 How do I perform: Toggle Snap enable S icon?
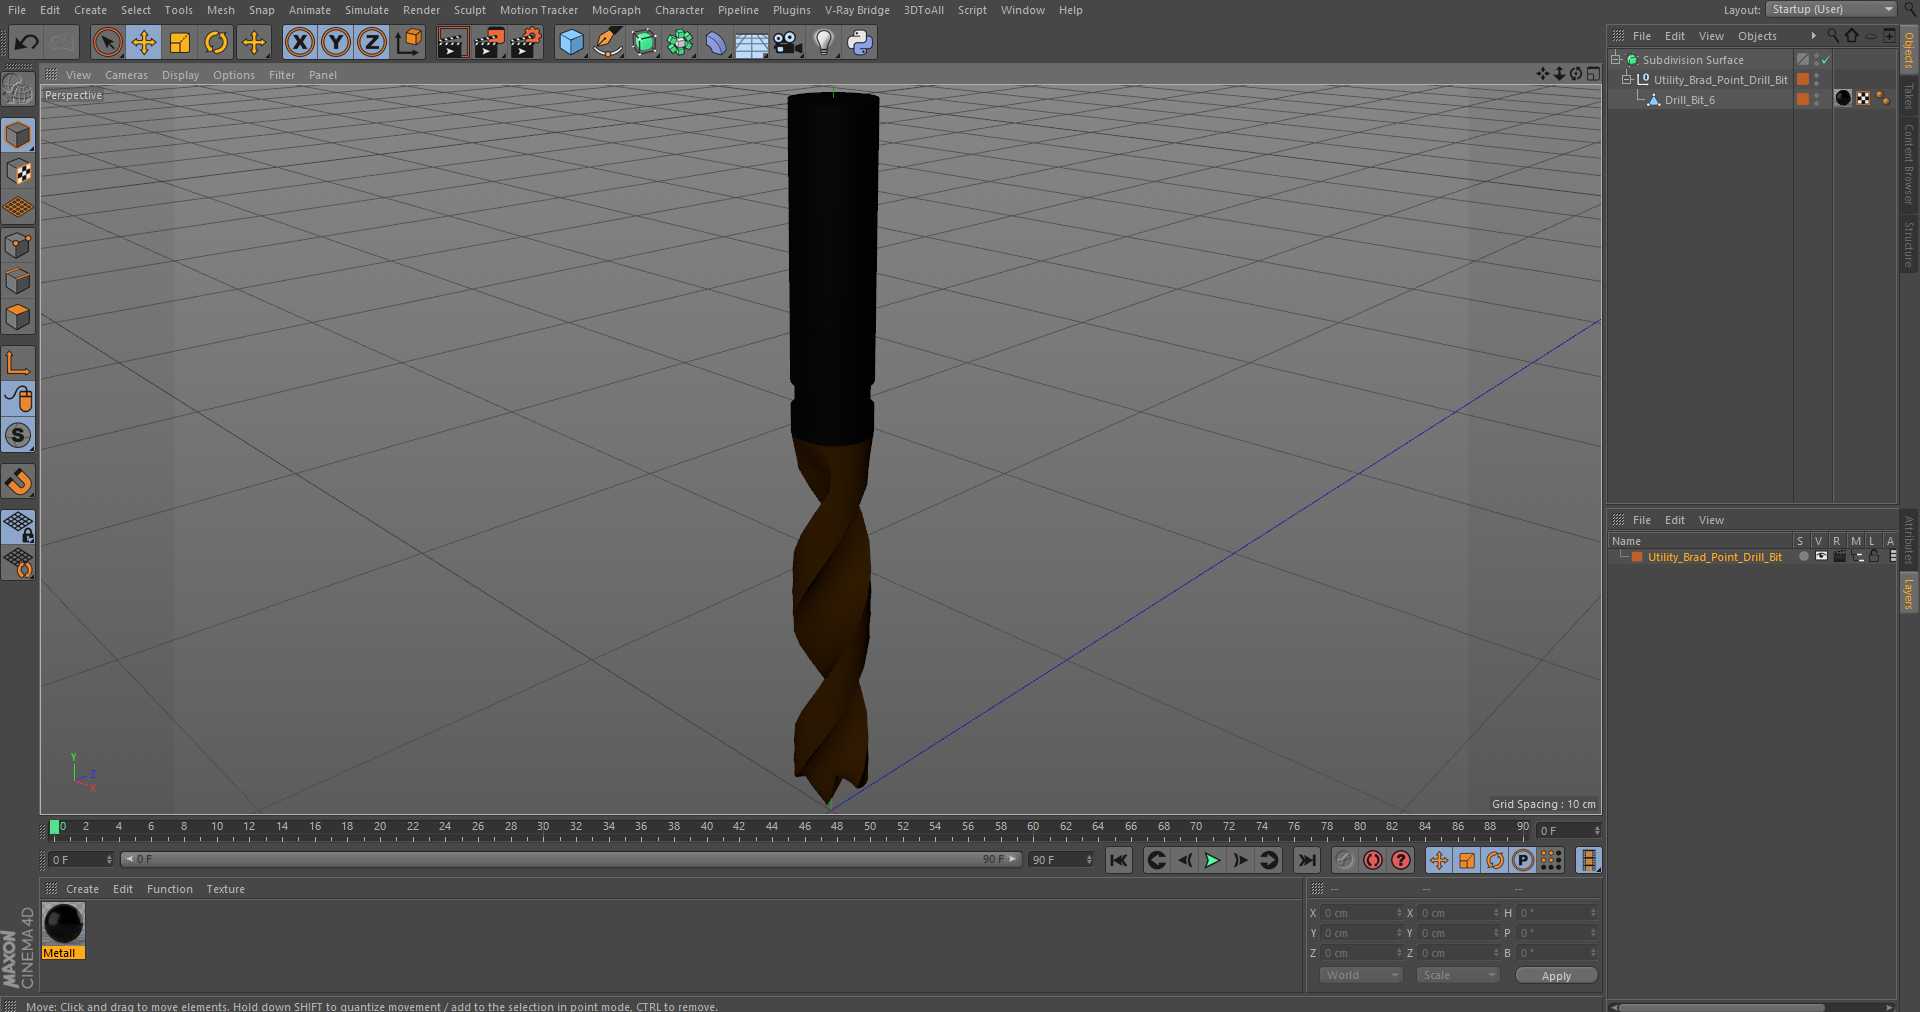[x=18, y=435]
